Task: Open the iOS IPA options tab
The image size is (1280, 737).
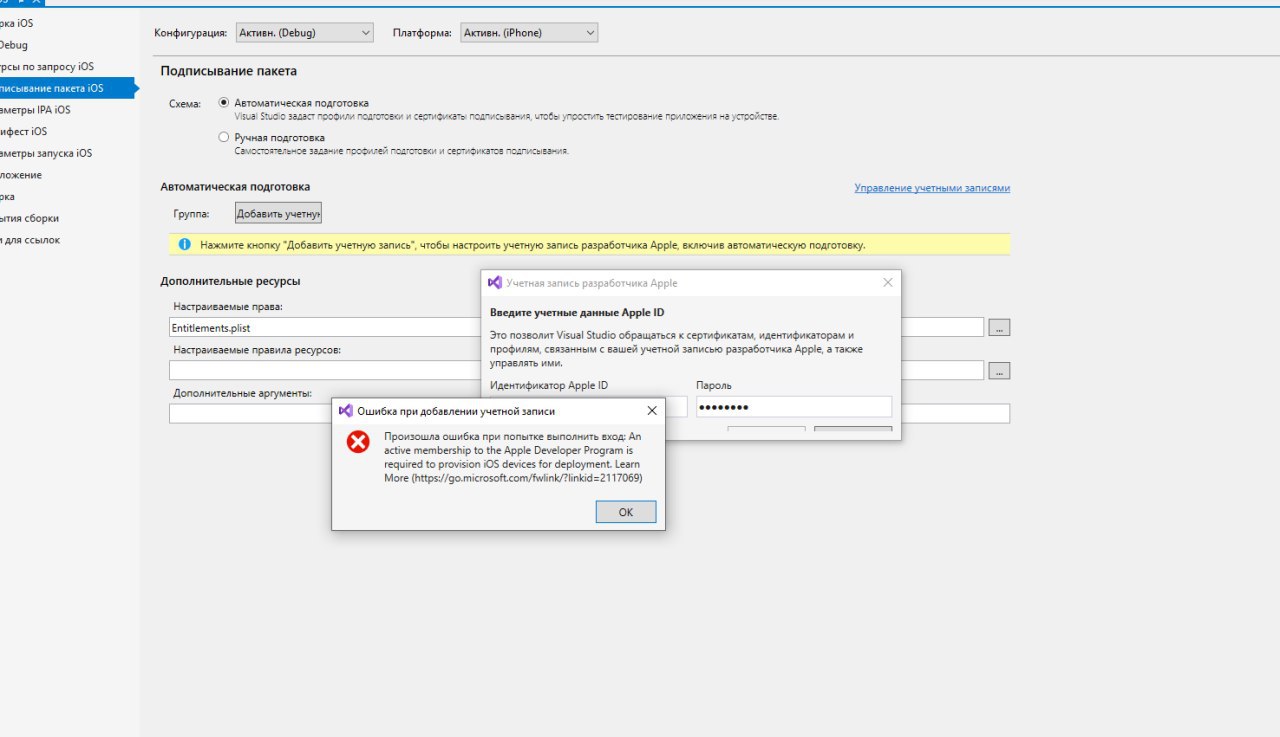Action: (35, 110)
